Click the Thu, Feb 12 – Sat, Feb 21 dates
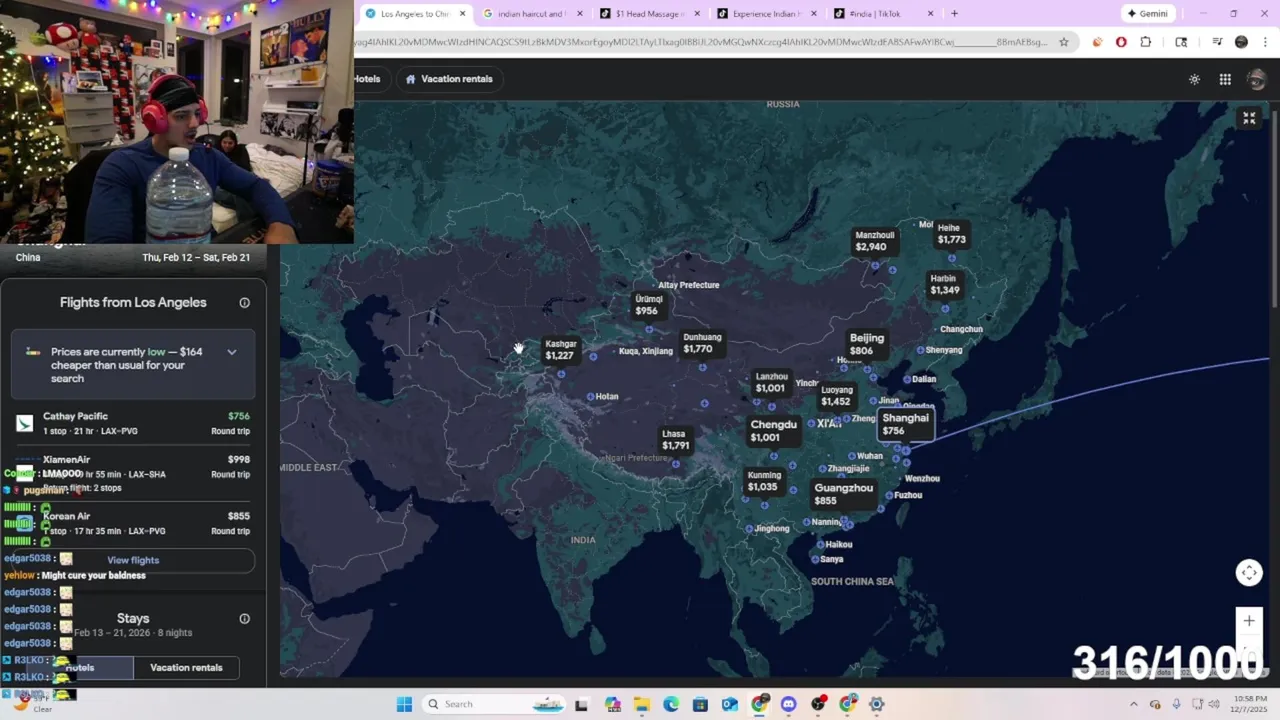The width and height of the screenshot is (1280, 720). (196, 257)
